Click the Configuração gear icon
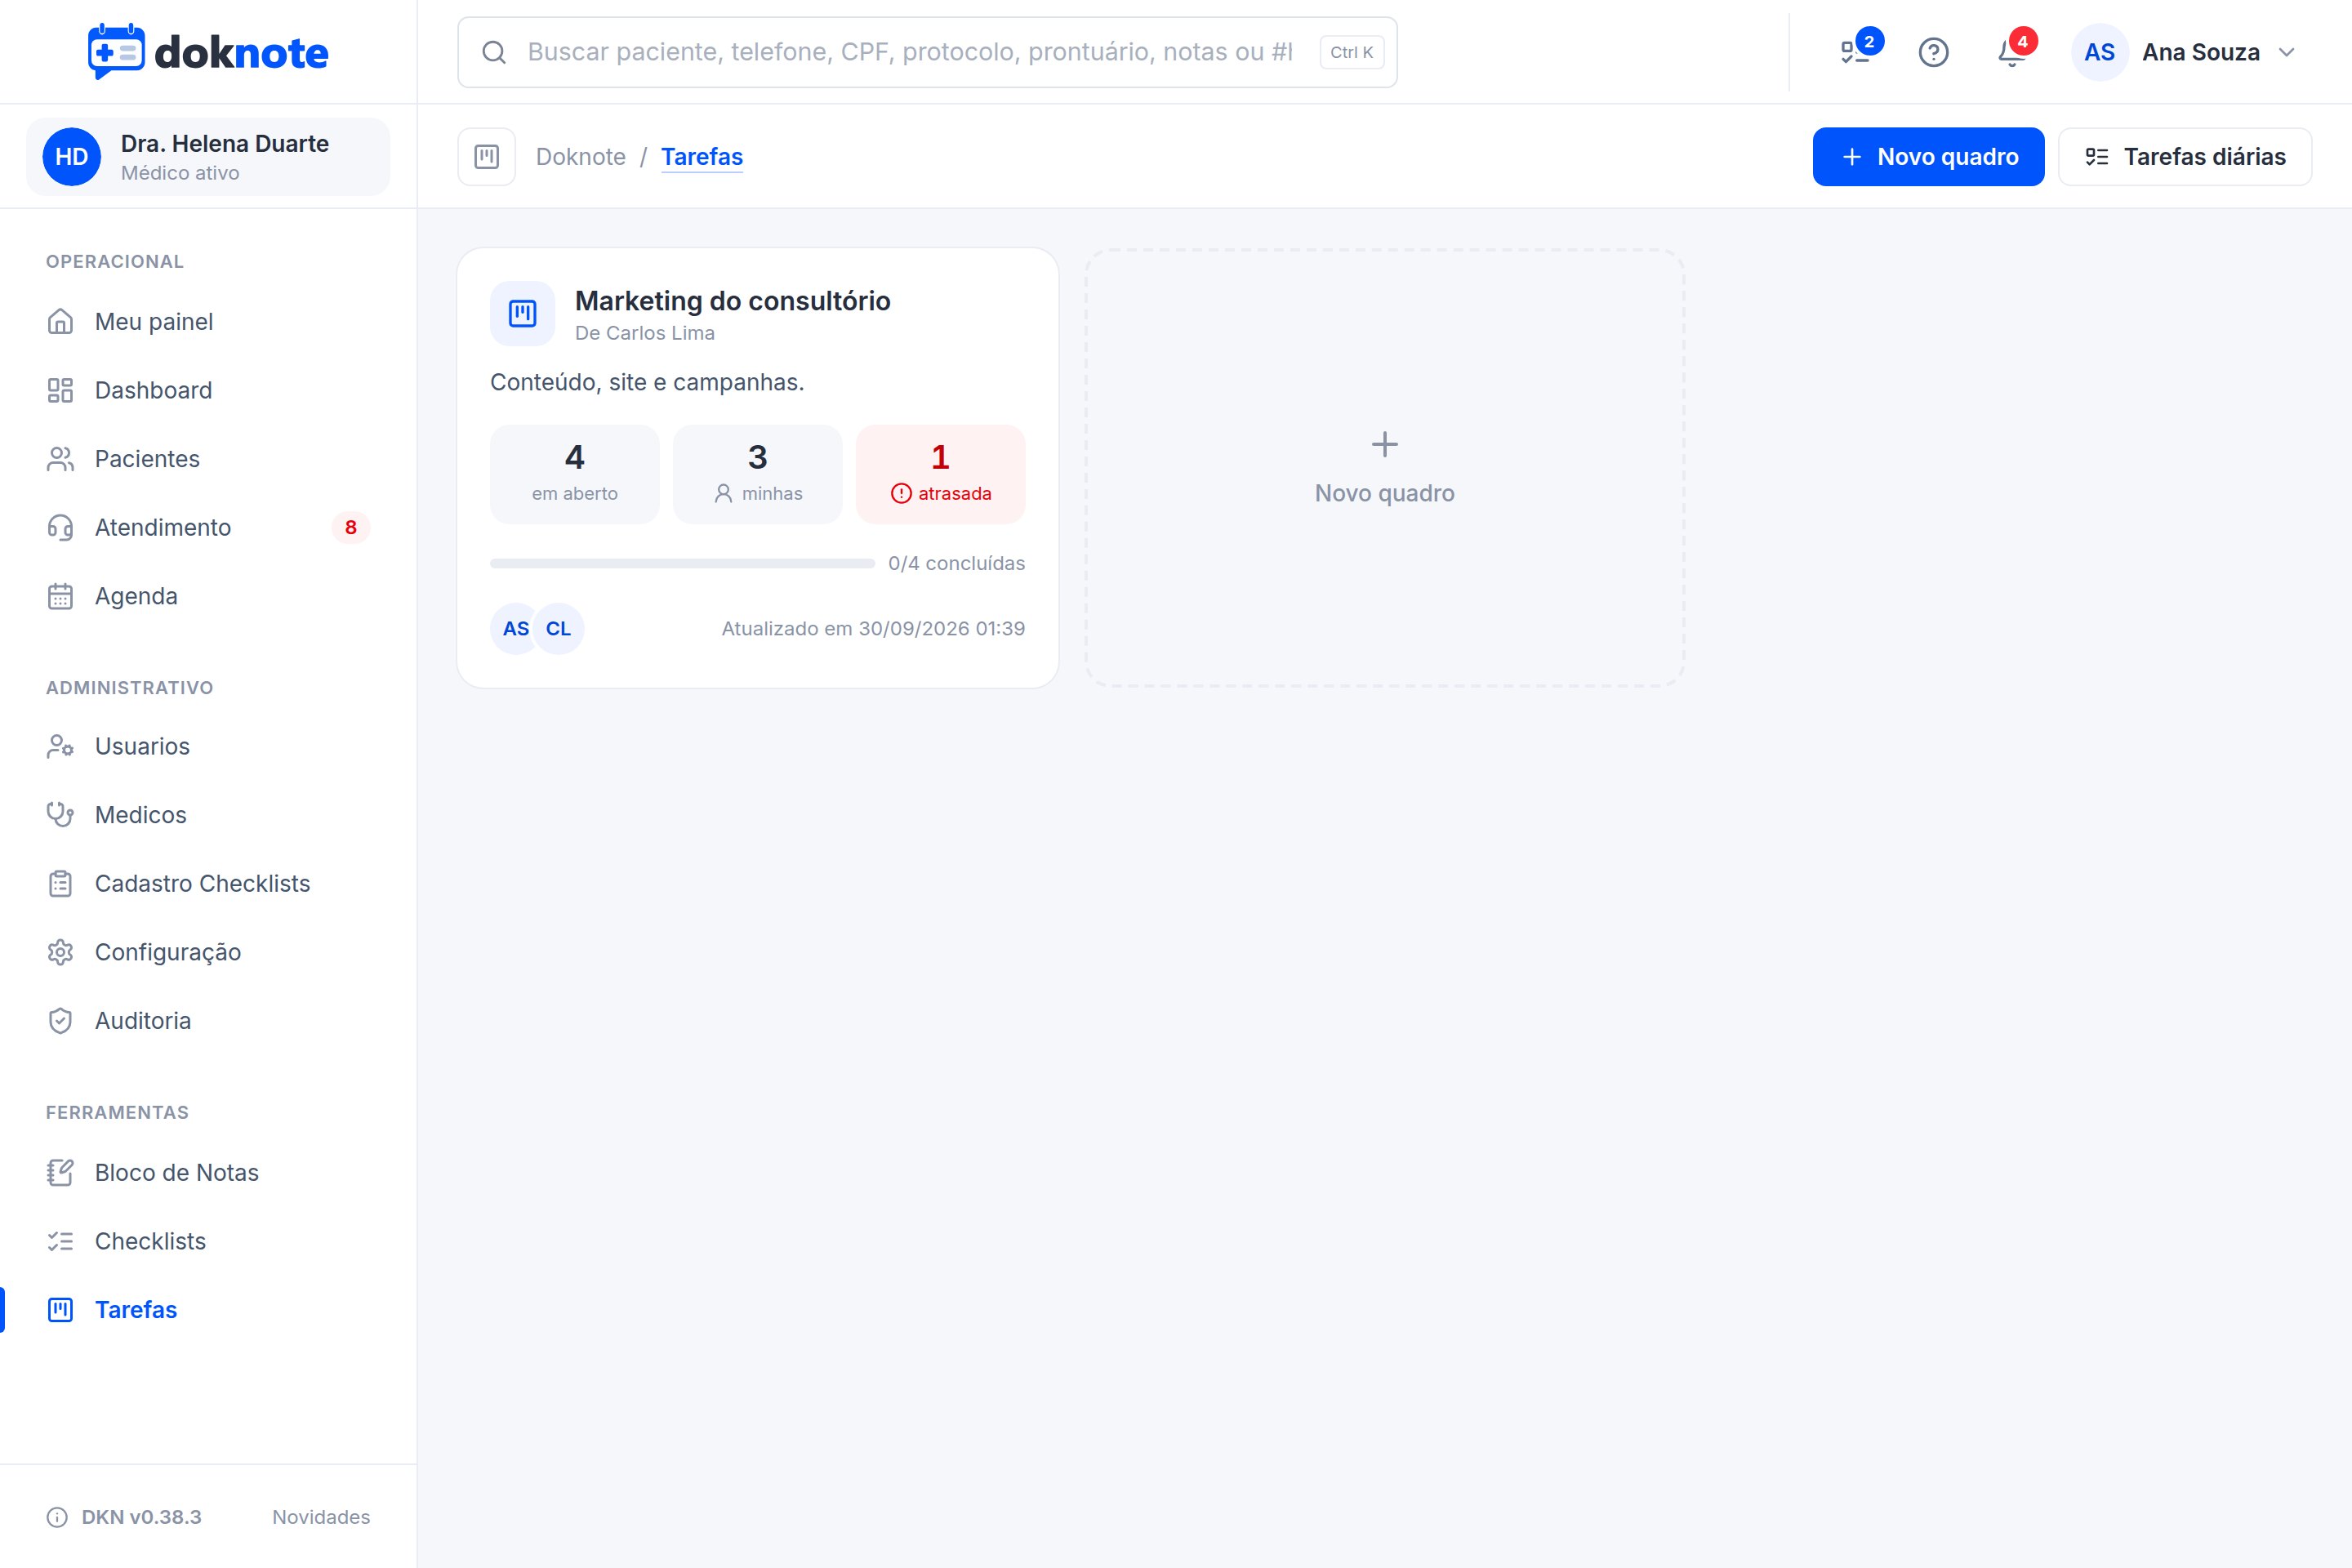Screen dimensions: 2352x1568 click(60, 952)
